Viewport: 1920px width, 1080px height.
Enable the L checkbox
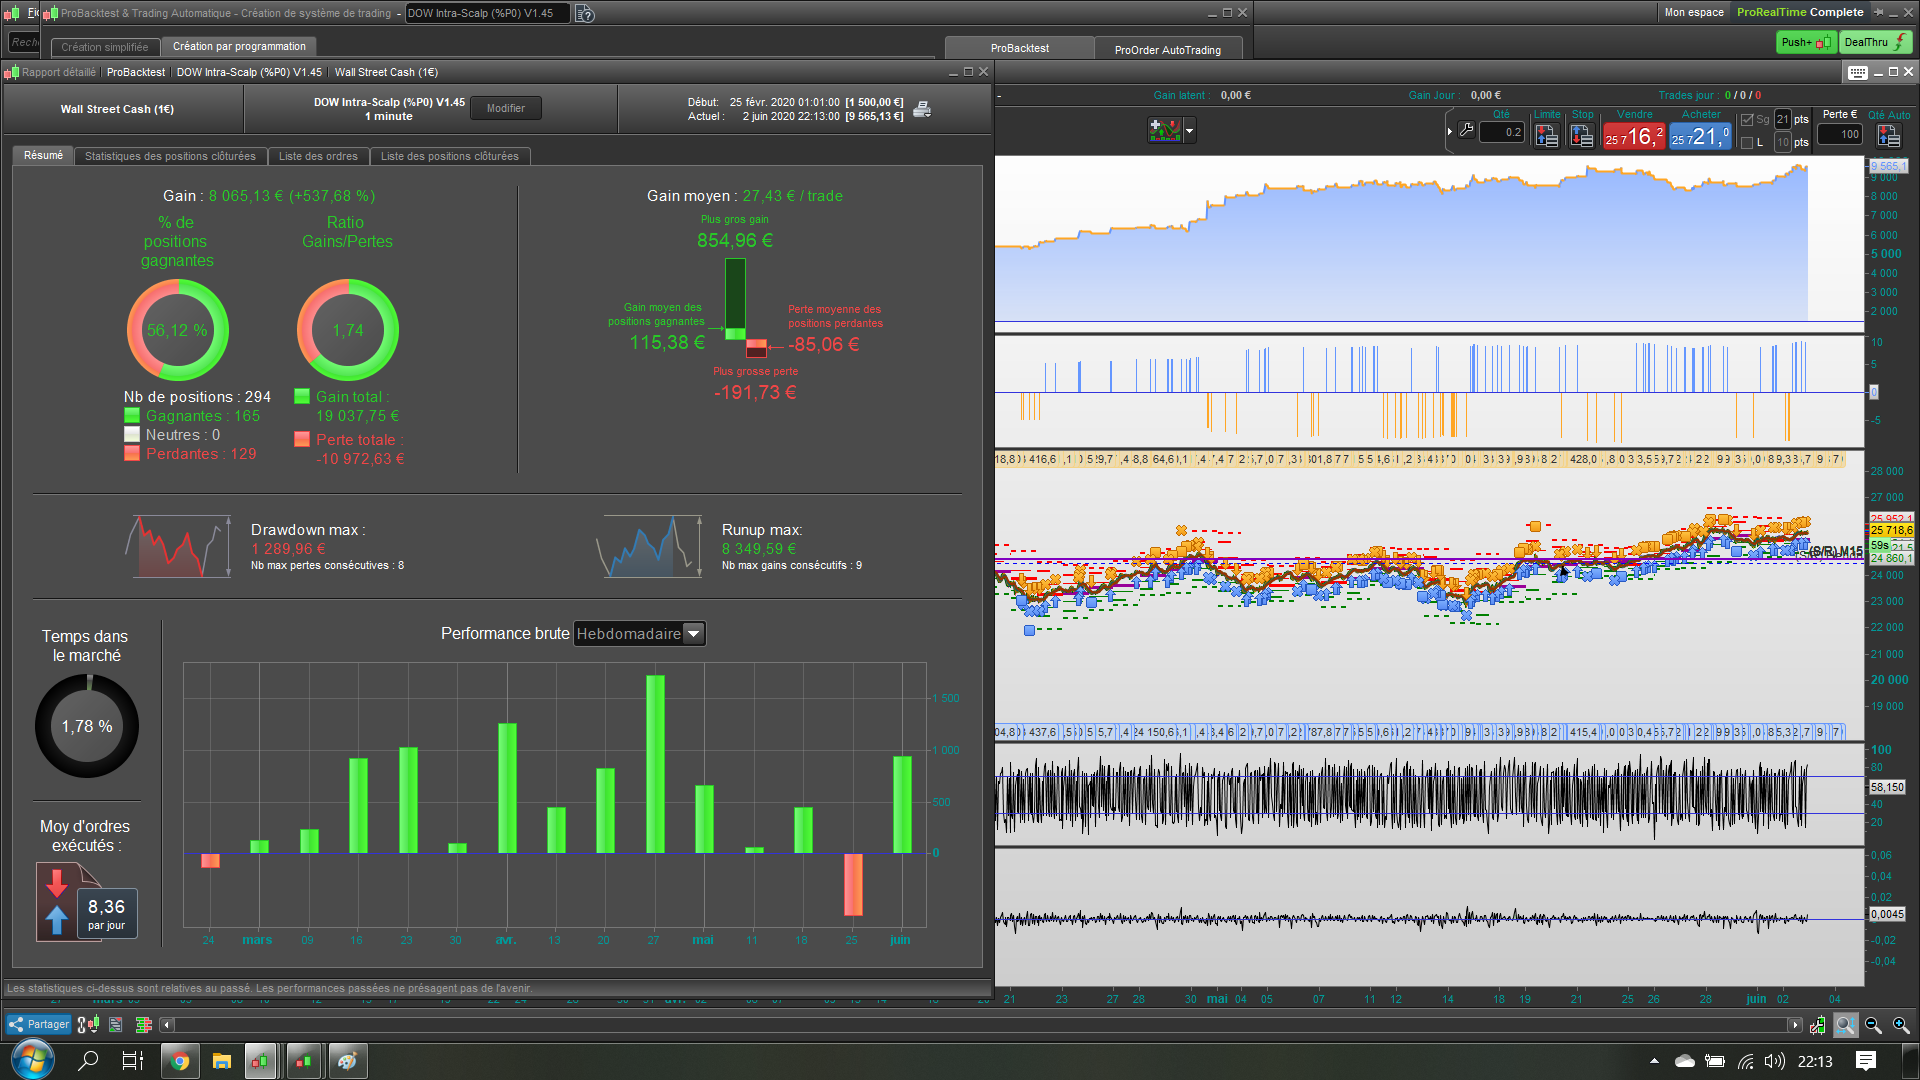pos(1748,143)
